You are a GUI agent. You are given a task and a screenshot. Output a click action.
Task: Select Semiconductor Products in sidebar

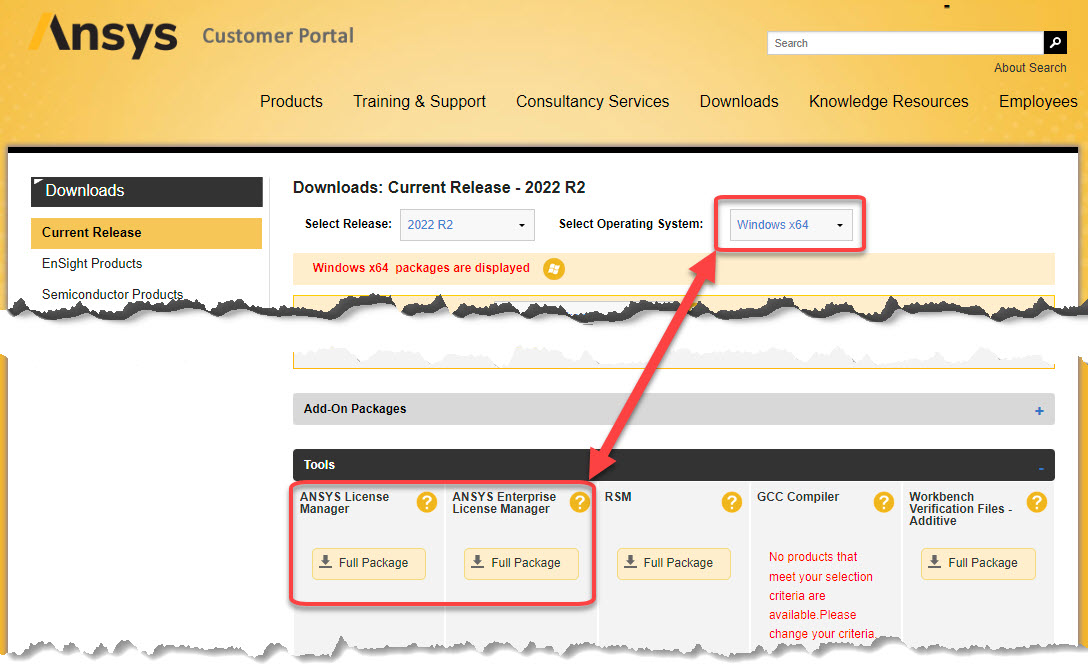coord(112,294)
